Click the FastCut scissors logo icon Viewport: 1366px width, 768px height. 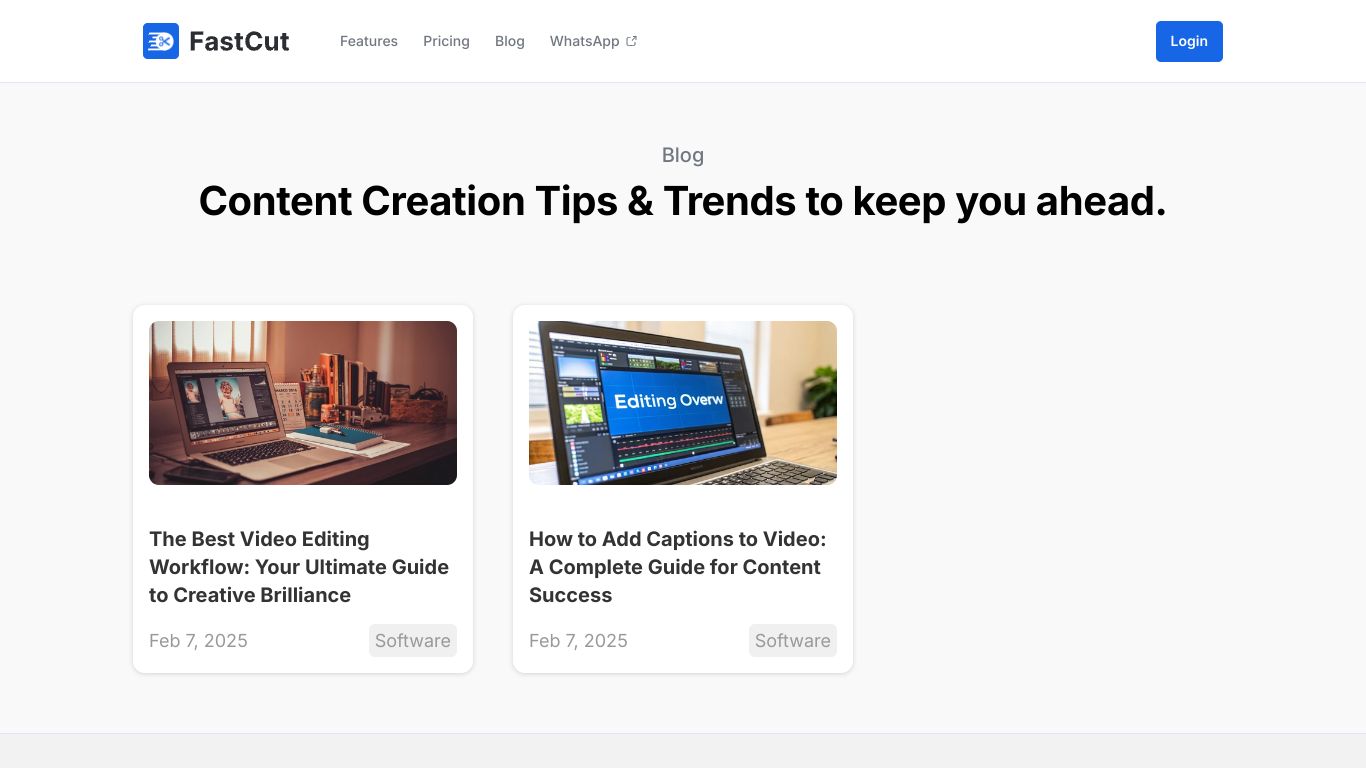point(161,41)
